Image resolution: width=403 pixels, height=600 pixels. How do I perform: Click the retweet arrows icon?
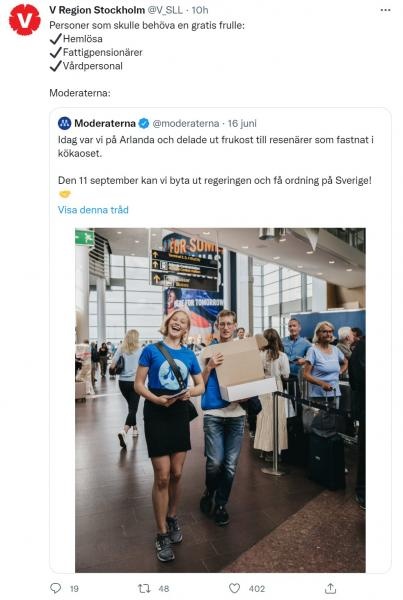[x=144, y=588]
